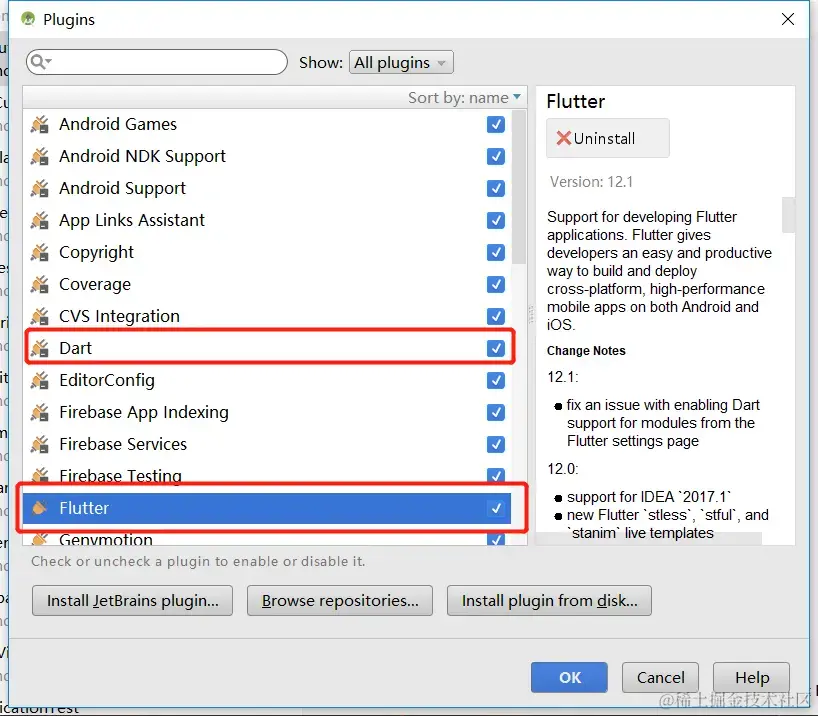Screen dimensions: 818x716
Task: Click the Cancel button
Action: (660, 677)
